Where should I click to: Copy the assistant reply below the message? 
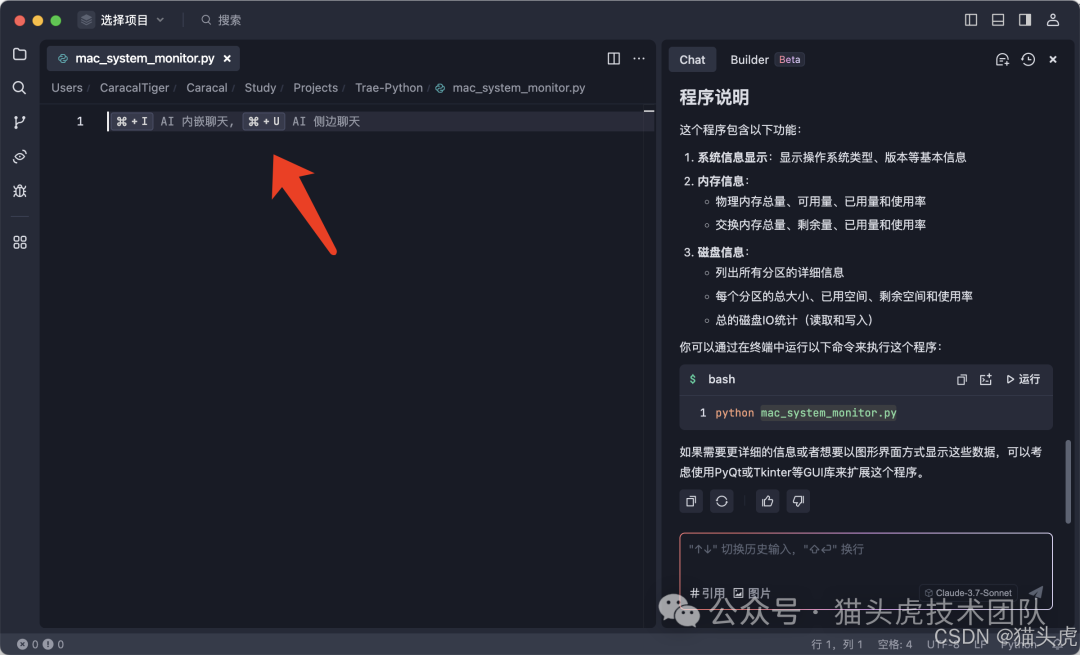(691, 501)
